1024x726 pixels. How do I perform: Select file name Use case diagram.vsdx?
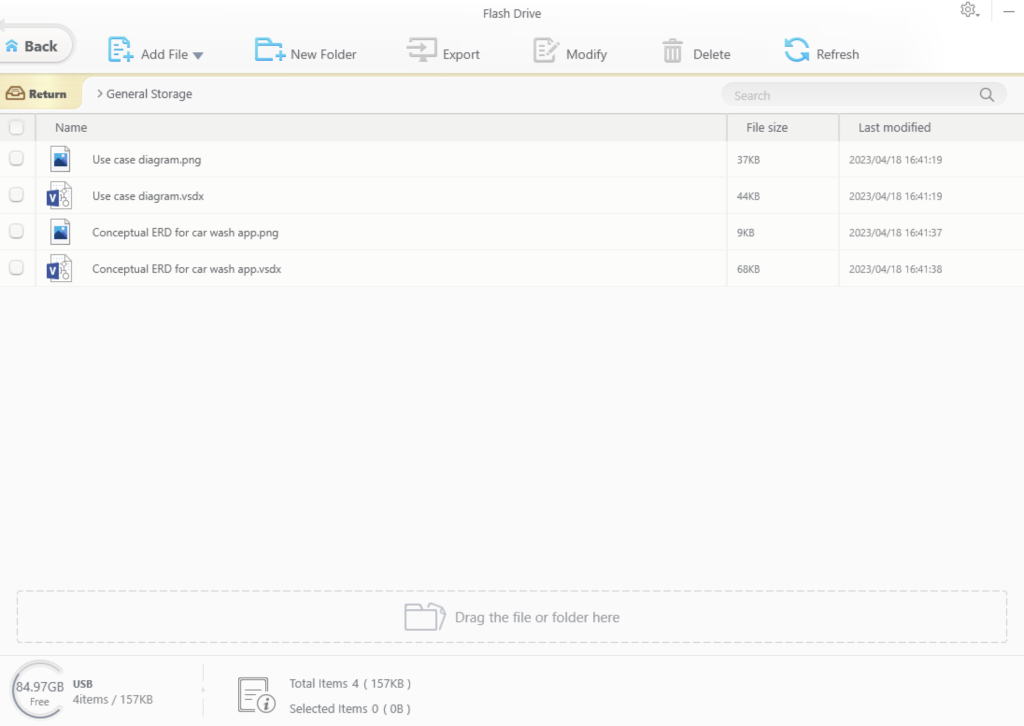(x=148, y=196)
